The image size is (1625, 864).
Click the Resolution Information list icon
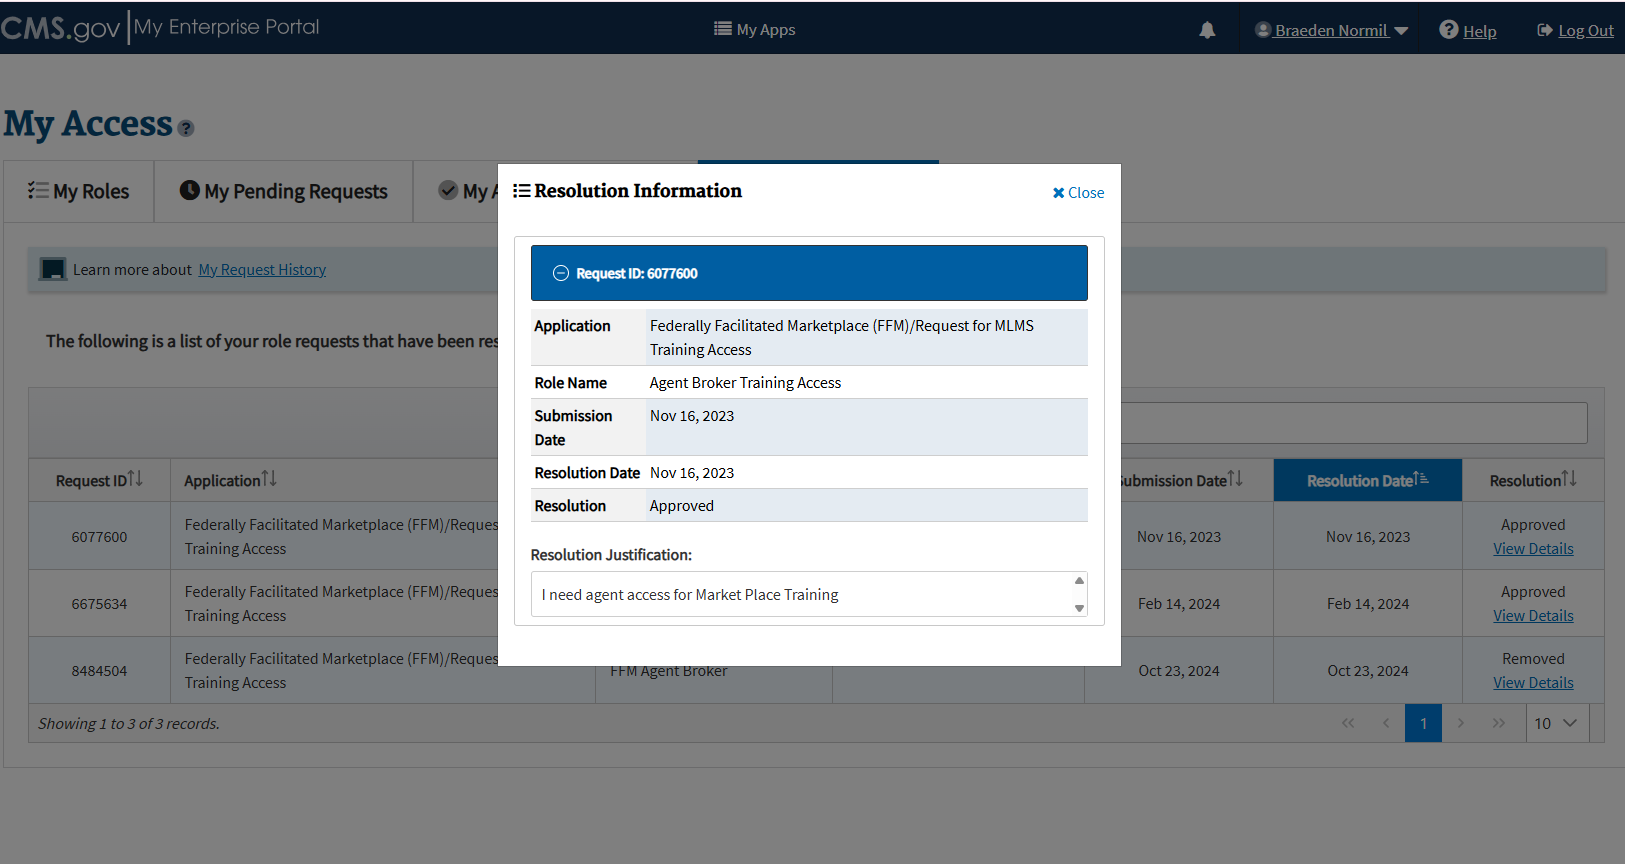coord(521,191)
